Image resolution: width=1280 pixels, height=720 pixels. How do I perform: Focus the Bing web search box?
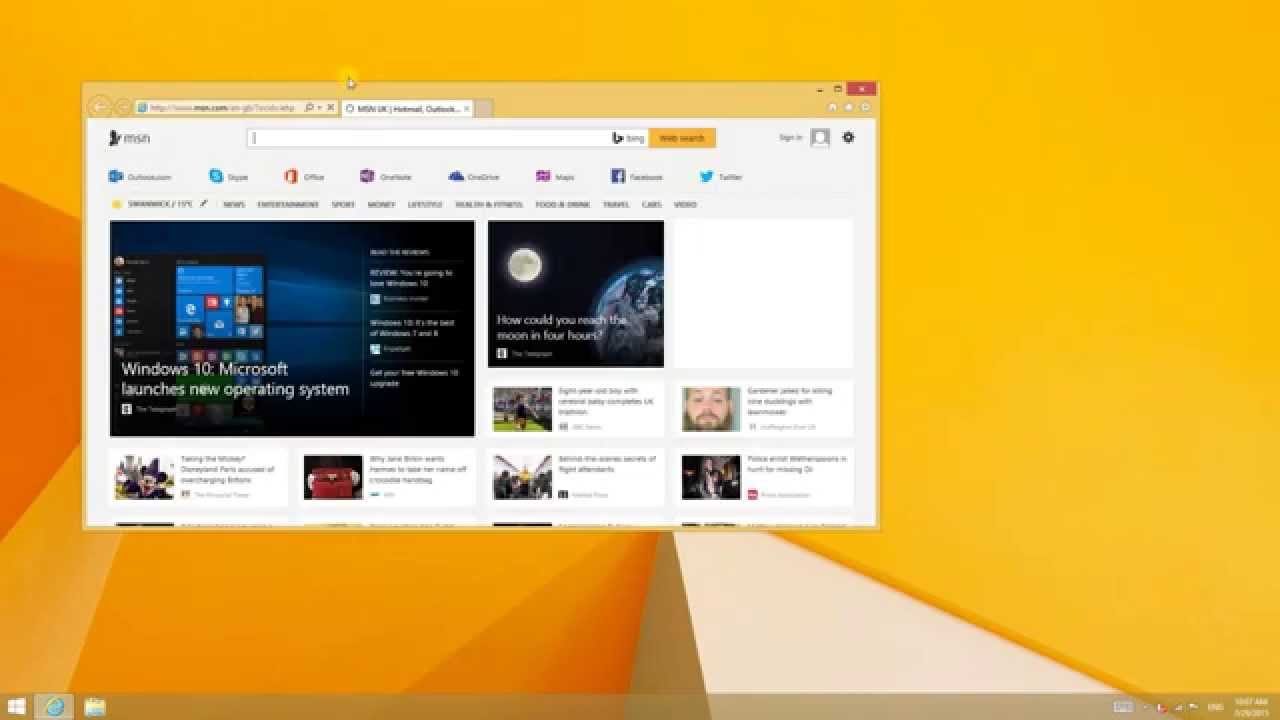pyautogui.click(x=428, y=138)
